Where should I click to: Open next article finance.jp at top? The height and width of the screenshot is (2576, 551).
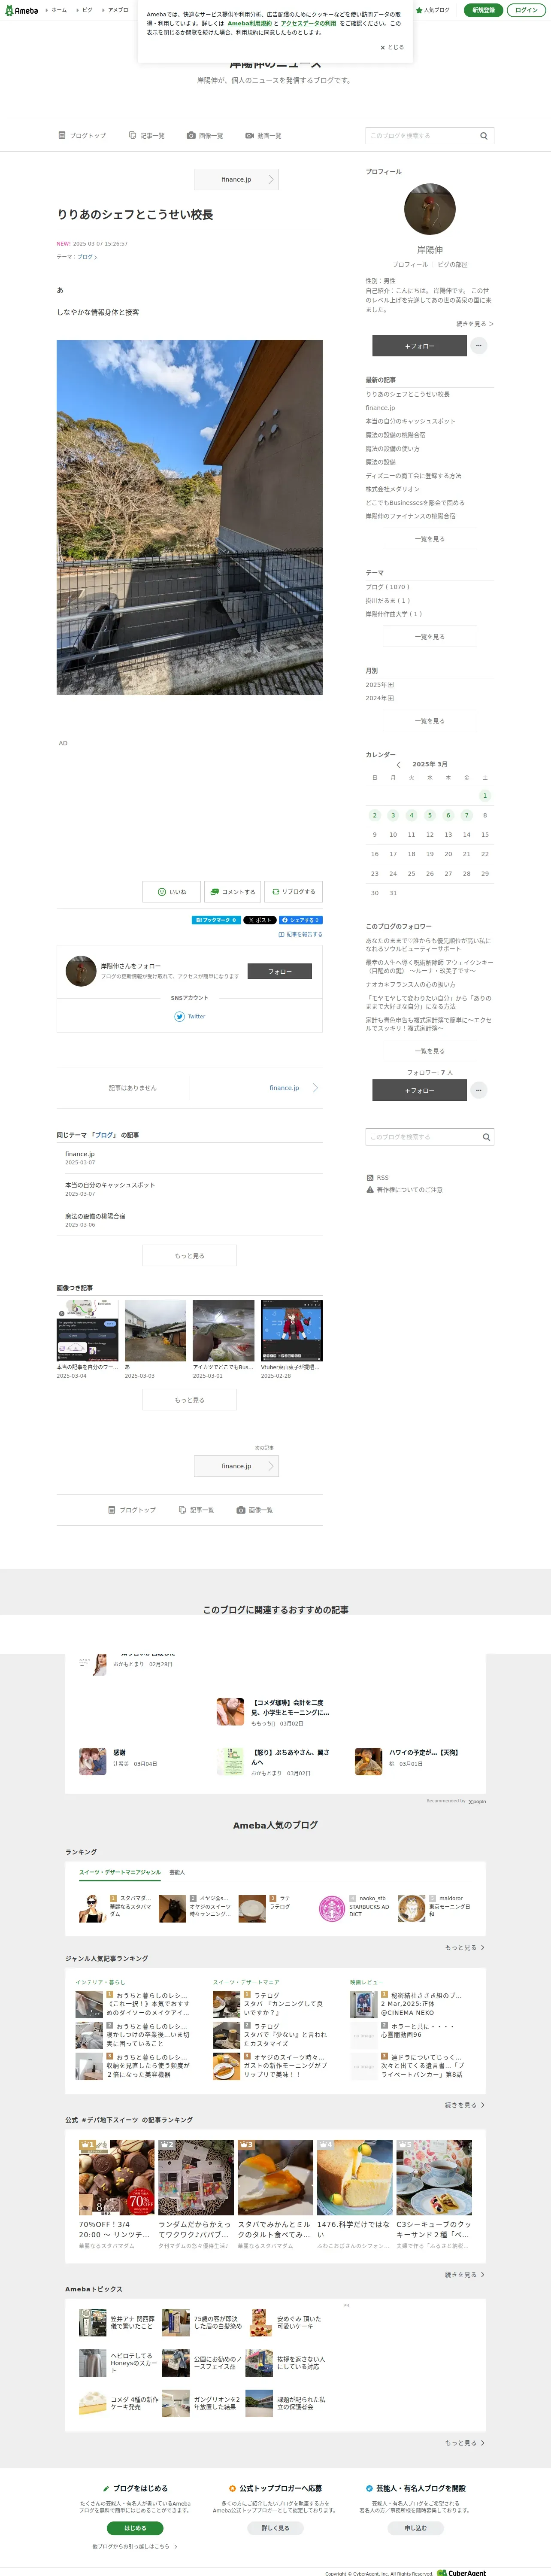point(236,180)
